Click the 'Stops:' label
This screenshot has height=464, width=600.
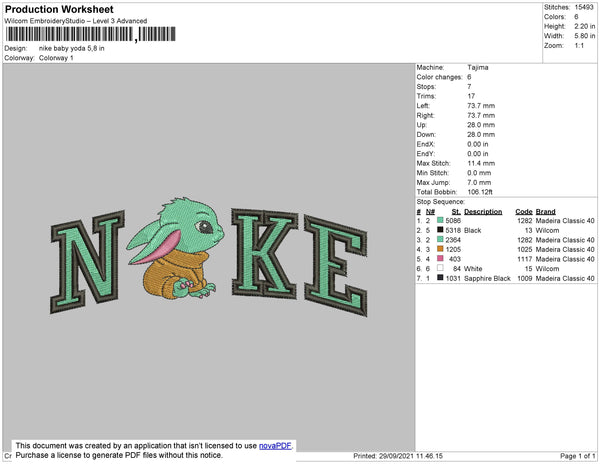coord(426,86)
